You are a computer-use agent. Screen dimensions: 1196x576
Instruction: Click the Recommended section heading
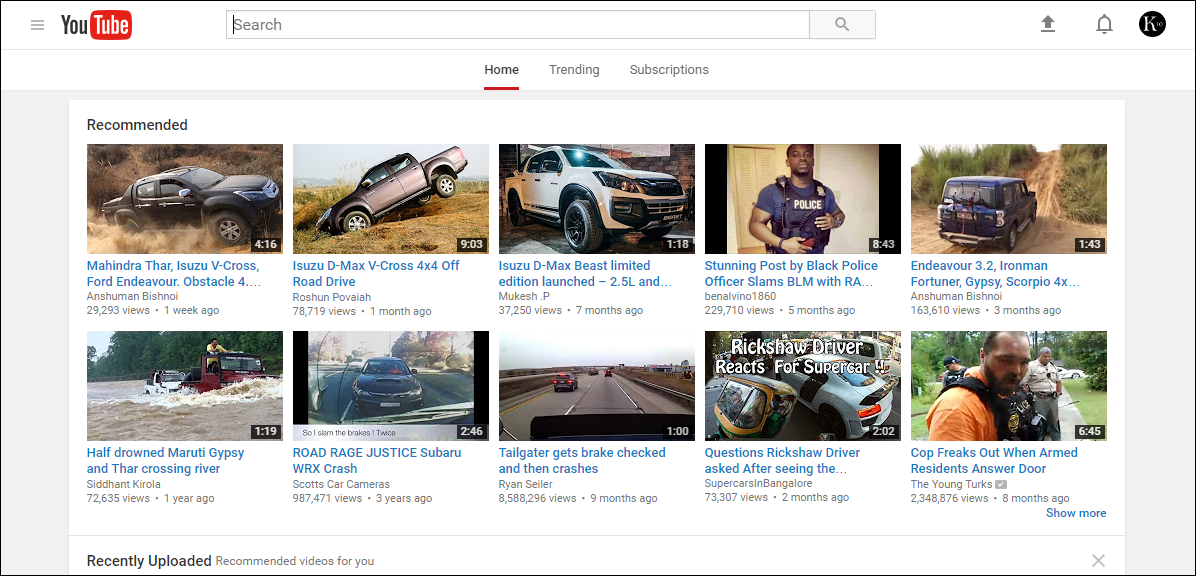coord(137,125)
